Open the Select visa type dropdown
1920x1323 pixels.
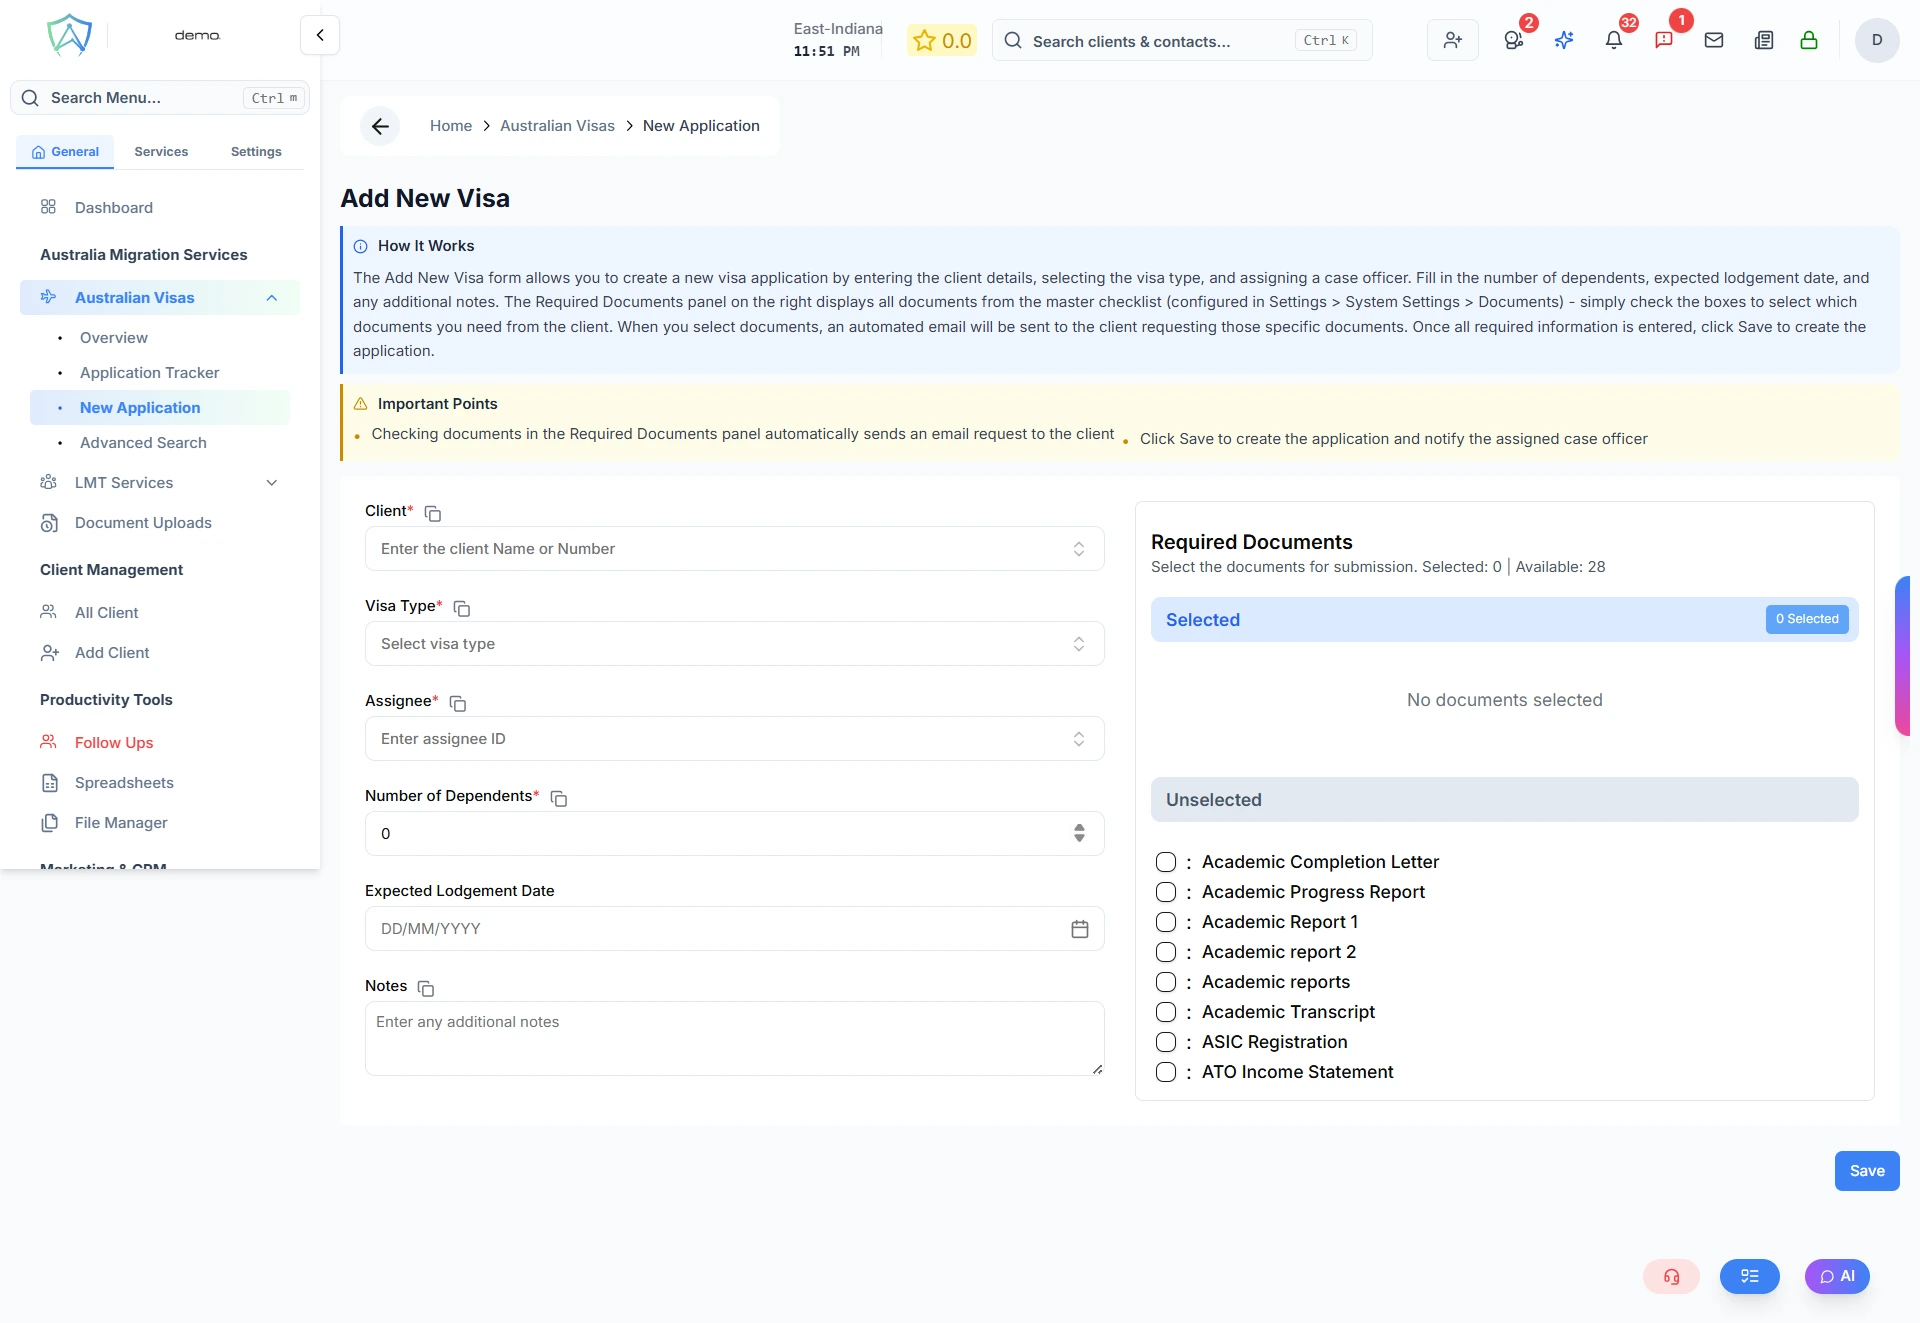(734, 644)
